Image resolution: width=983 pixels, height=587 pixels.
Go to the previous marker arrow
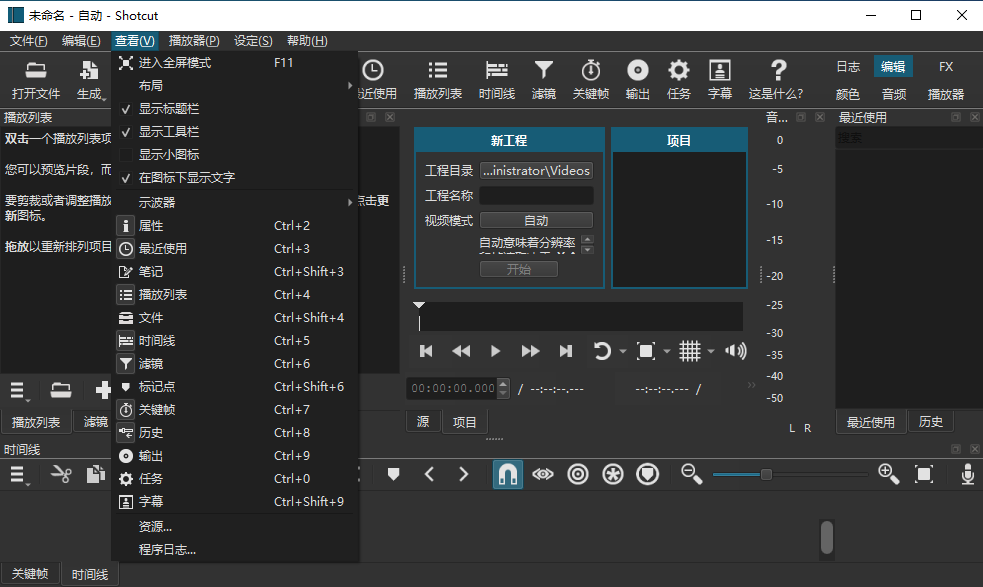click(429, 474)
